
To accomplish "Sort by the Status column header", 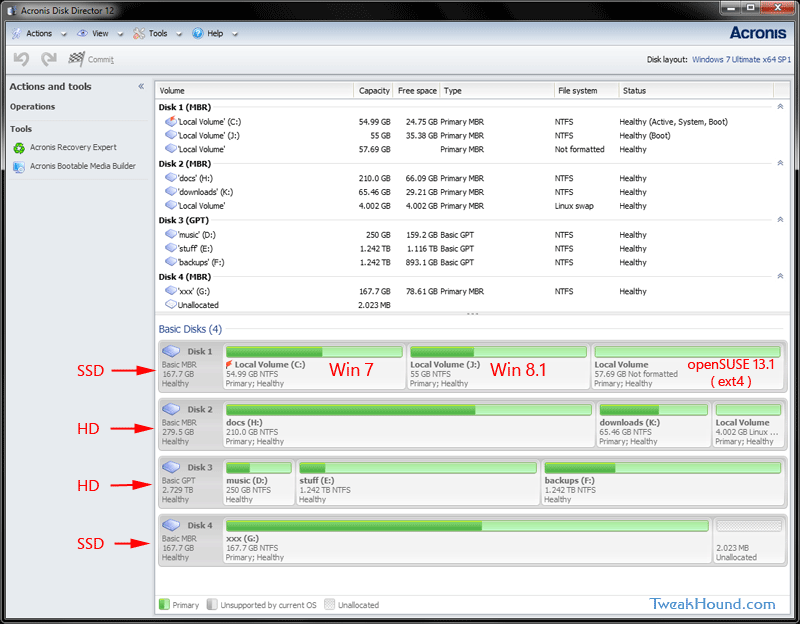I will [x=696, y=91].
